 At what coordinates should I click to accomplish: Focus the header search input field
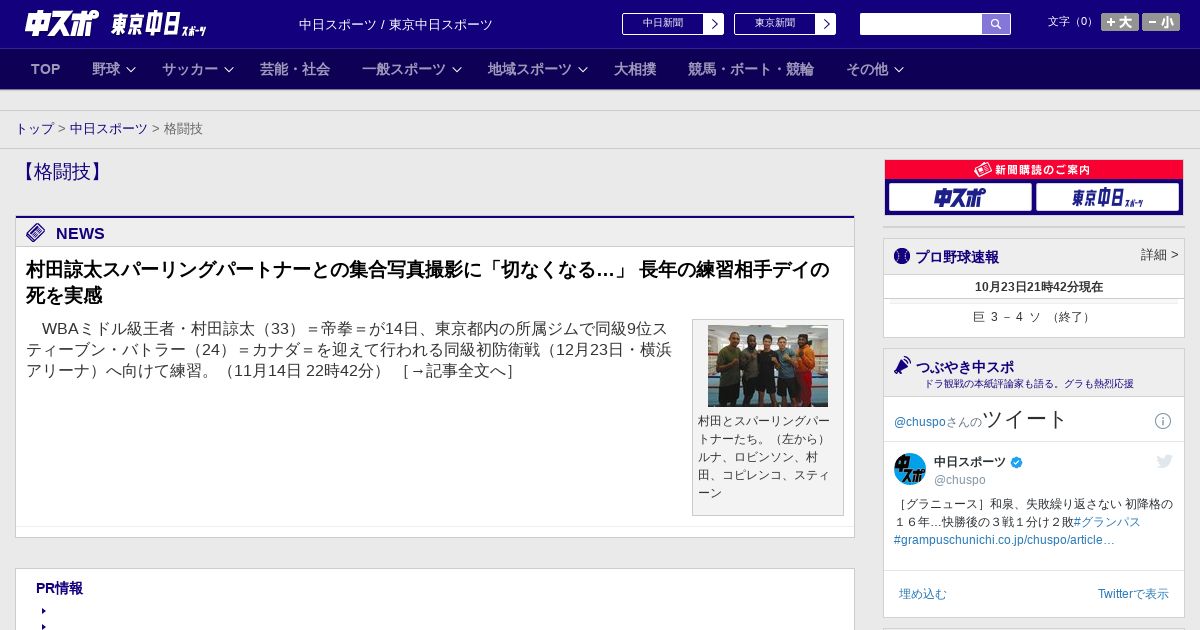[x=921, y=24]
